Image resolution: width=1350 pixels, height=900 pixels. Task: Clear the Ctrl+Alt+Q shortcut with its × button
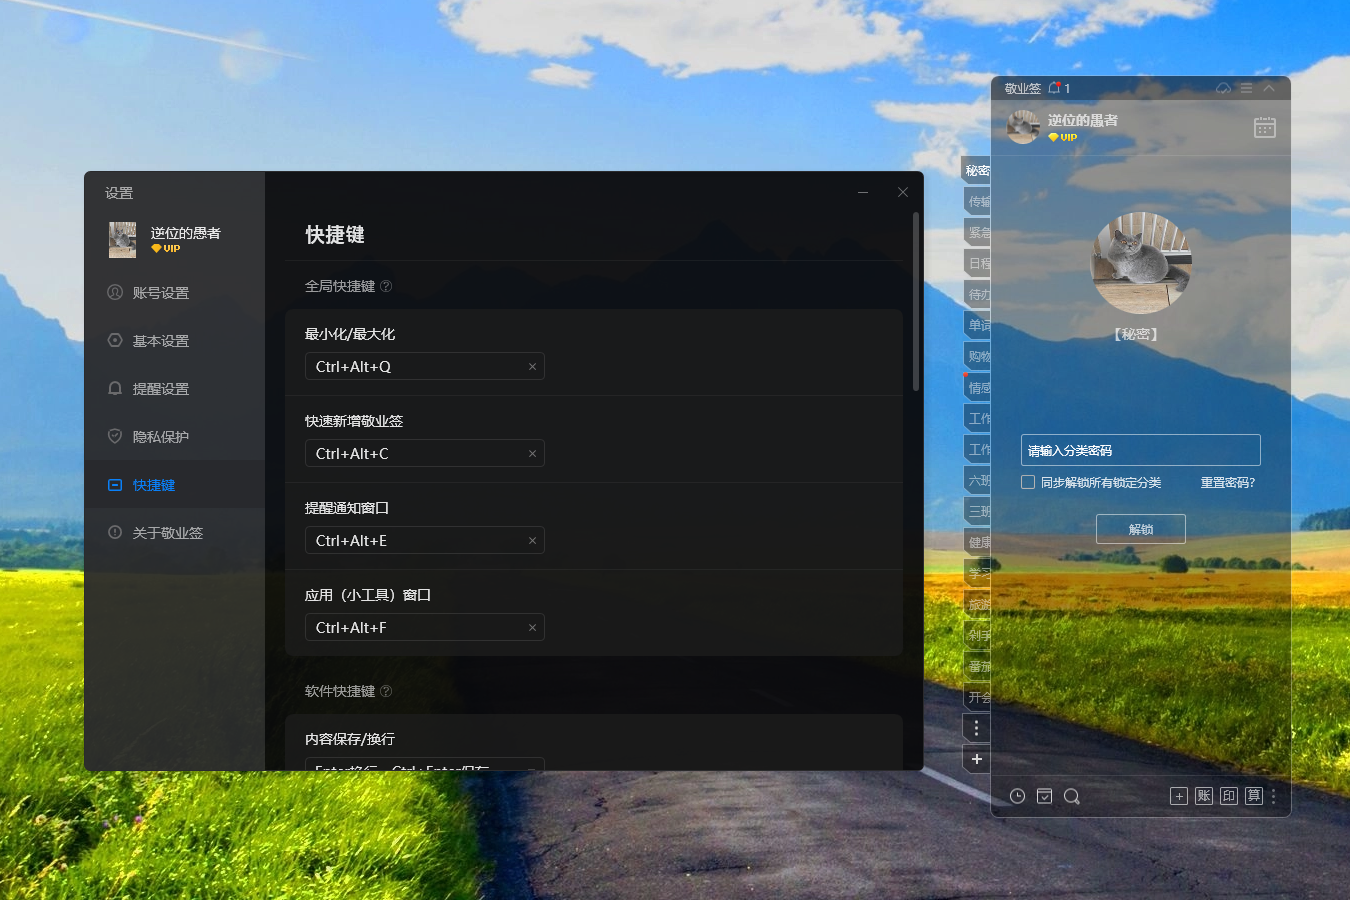click(532, 366)
